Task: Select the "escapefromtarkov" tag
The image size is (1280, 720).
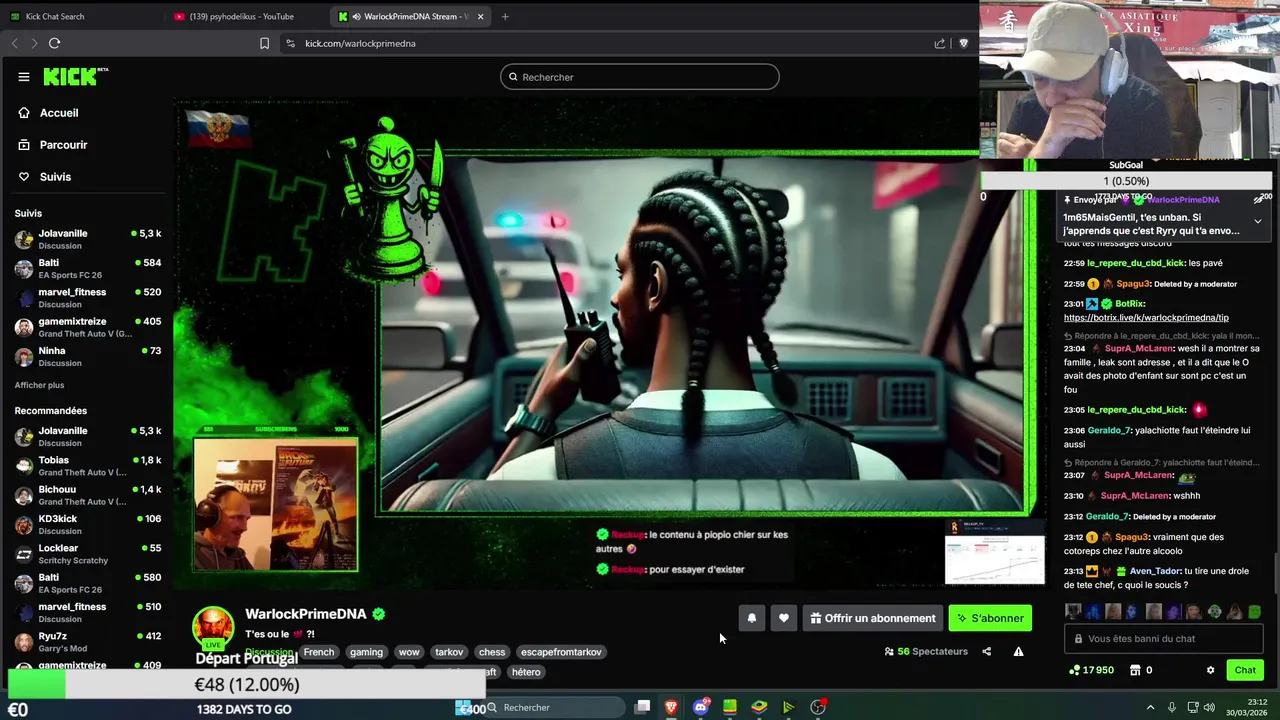Action: [561, 652]
